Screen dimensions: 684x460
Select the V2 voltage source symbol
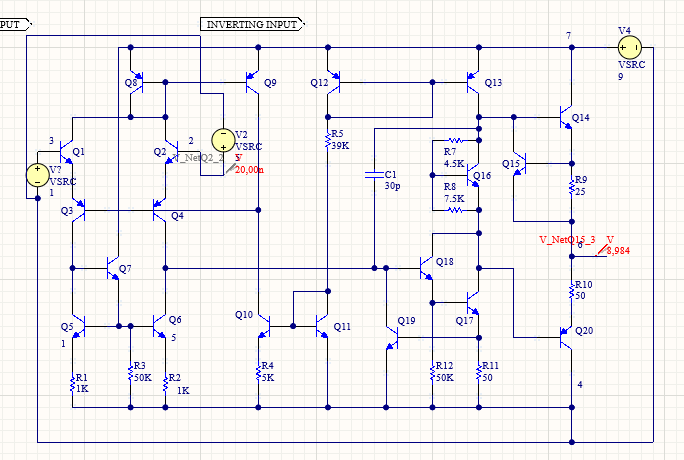coord(223,140)
